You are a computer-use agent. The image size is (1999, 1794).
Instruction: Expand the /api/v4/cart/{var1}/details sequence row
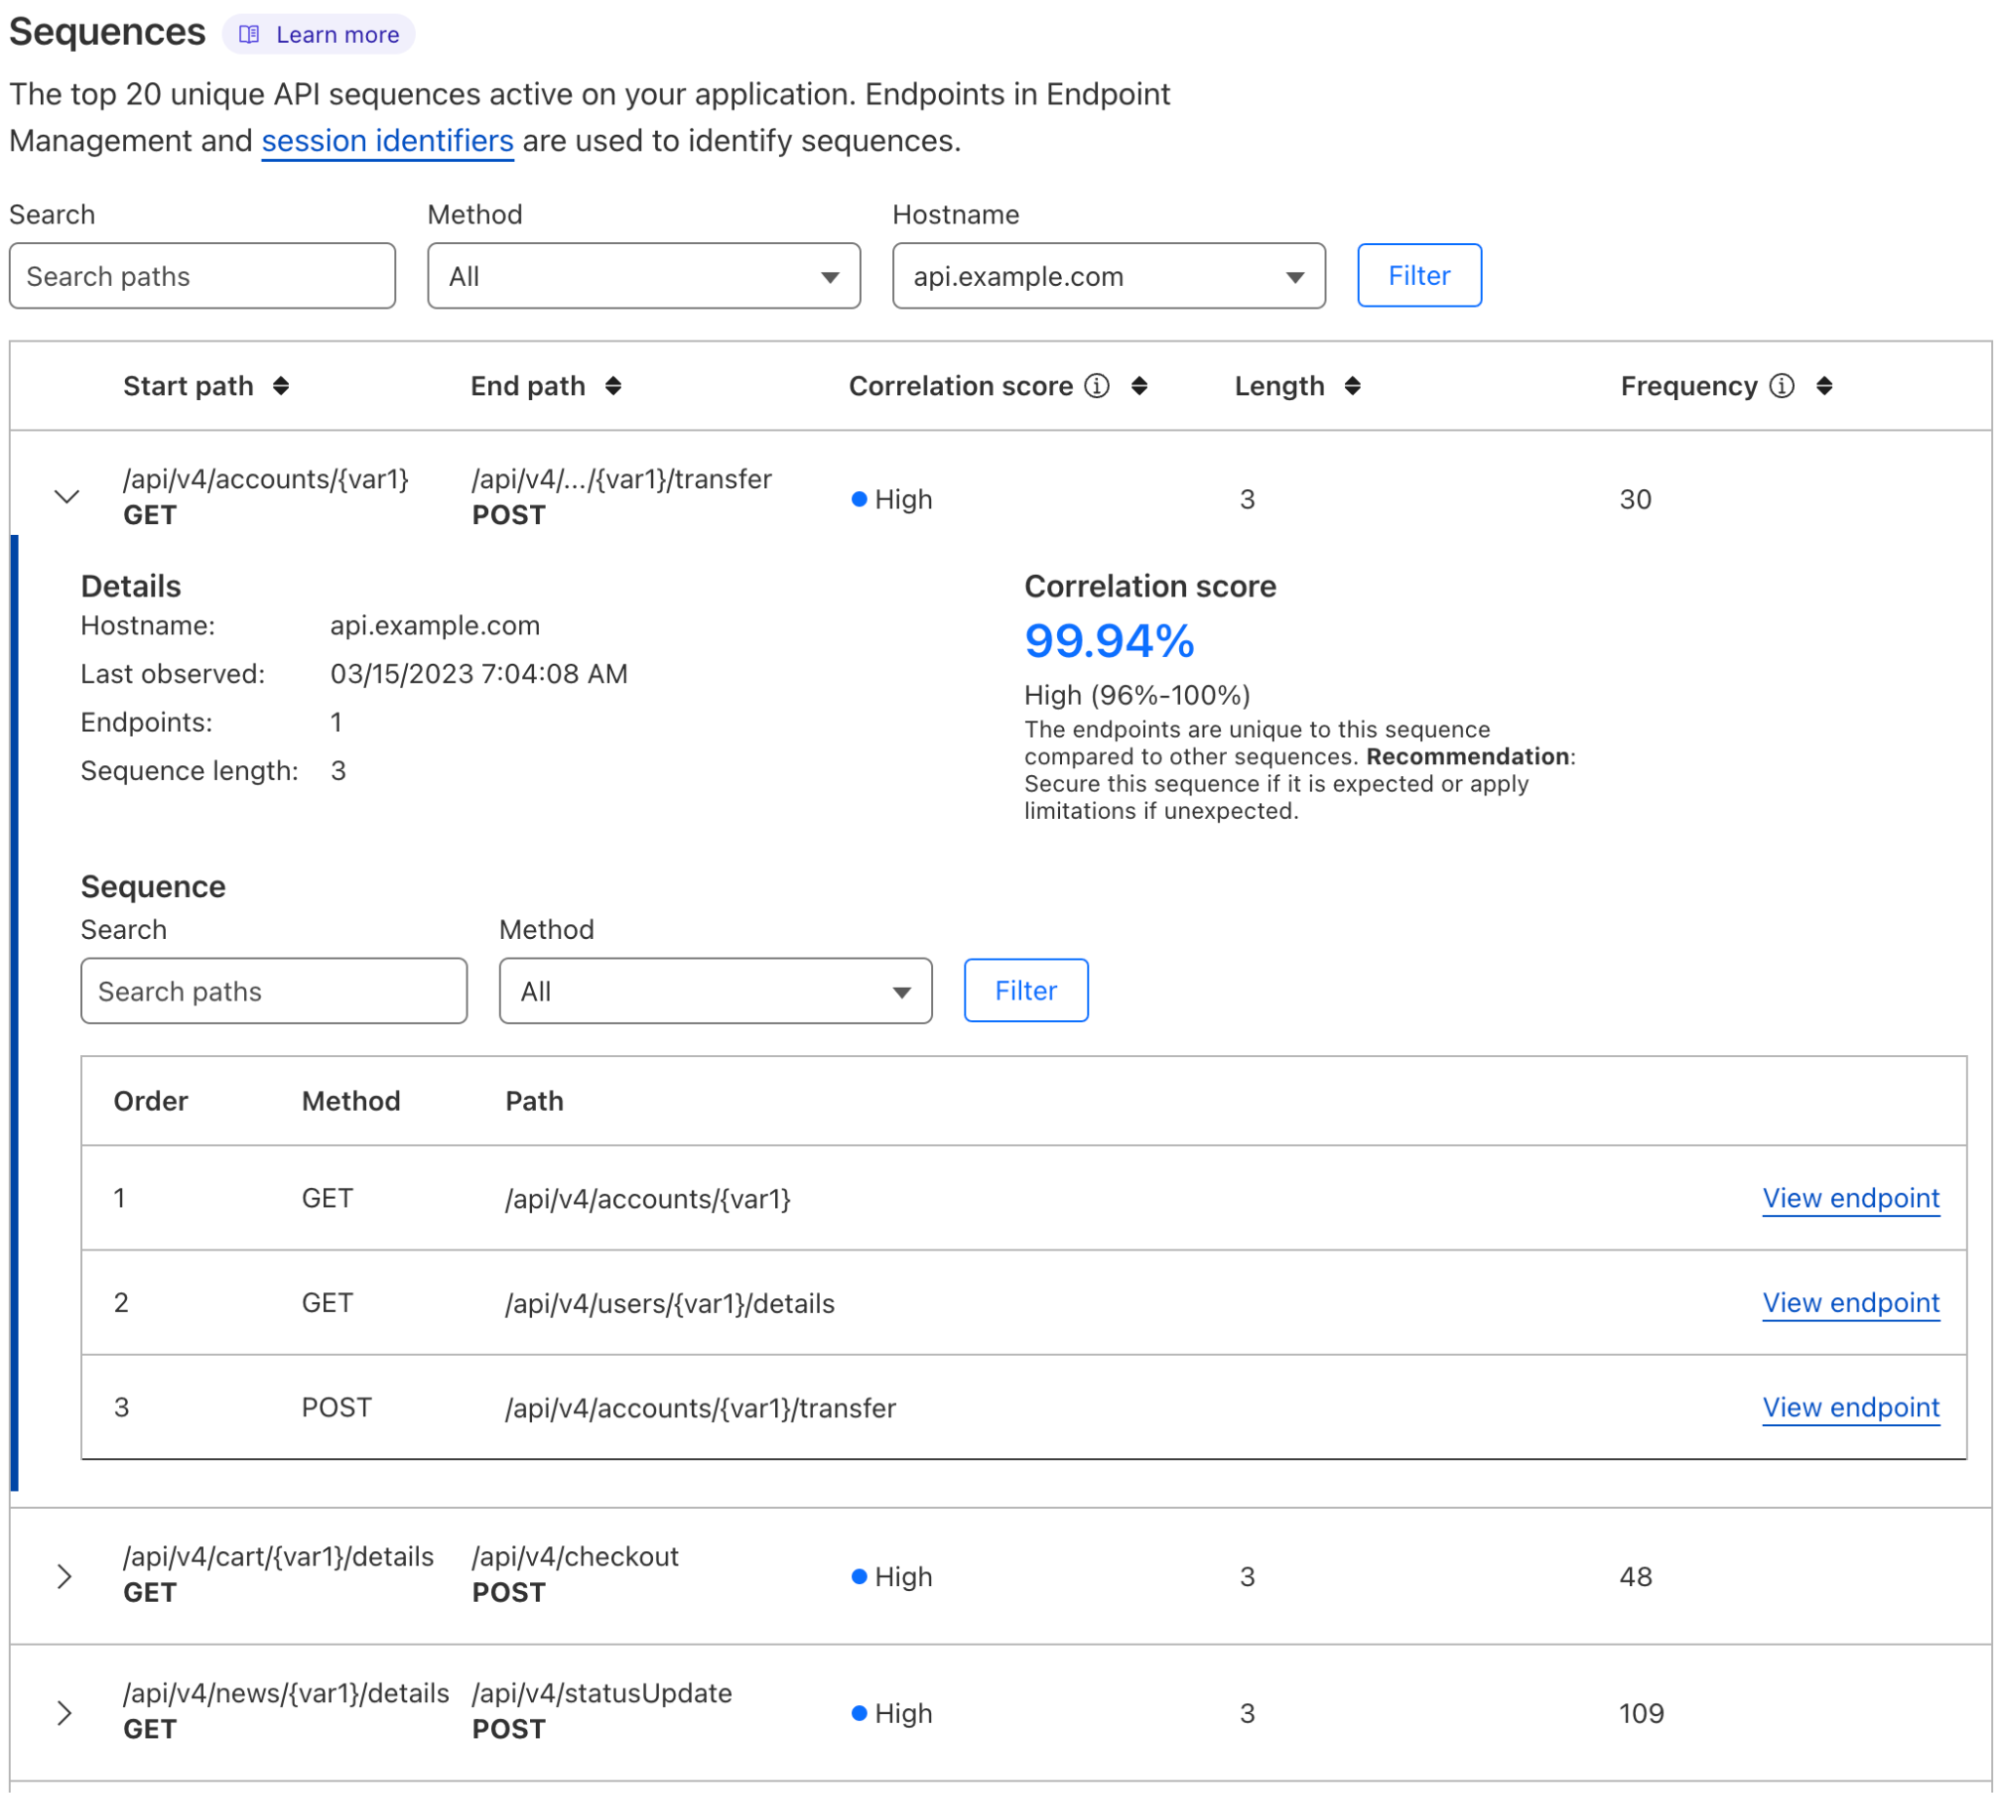(x=65, y=1576)
